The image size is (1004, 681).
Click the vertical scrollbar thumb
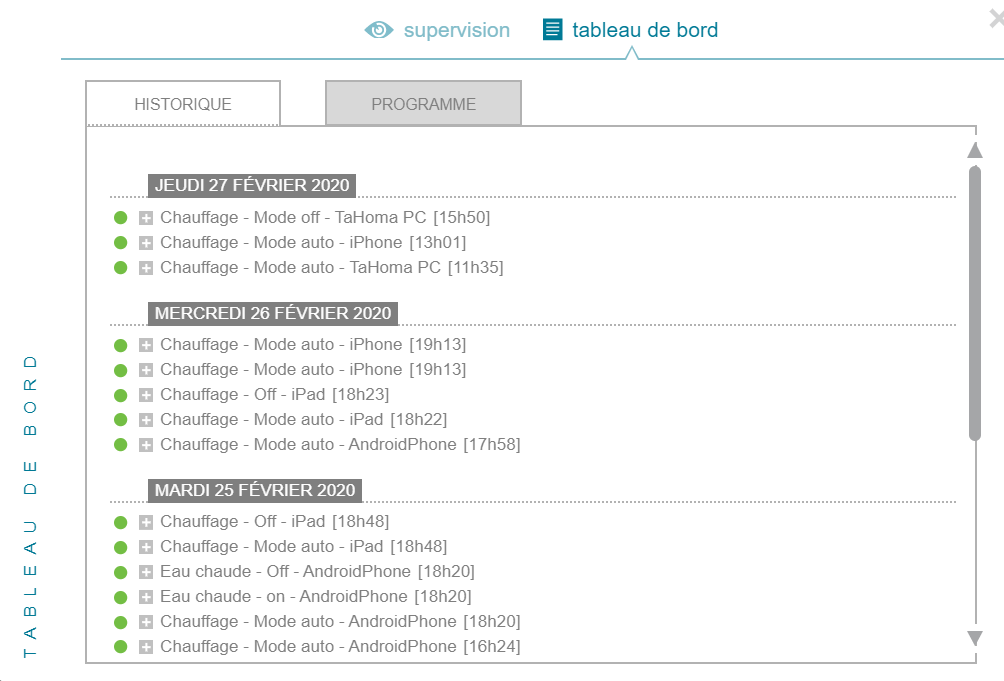pos(975,303)
